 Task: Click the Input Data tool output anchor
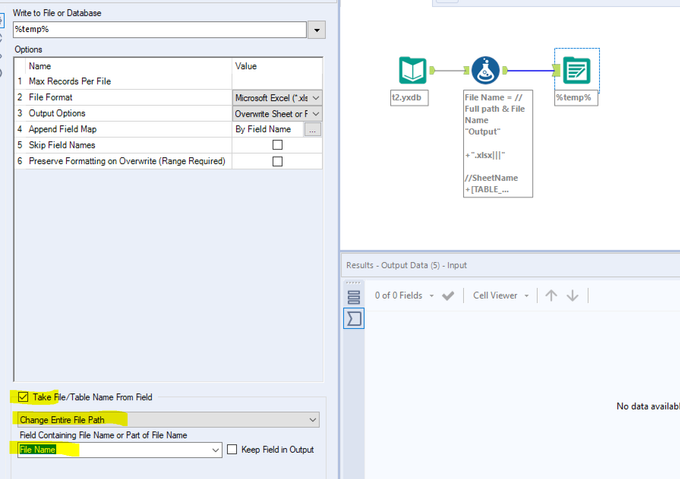pyautogui.click(x=432, y=70)
